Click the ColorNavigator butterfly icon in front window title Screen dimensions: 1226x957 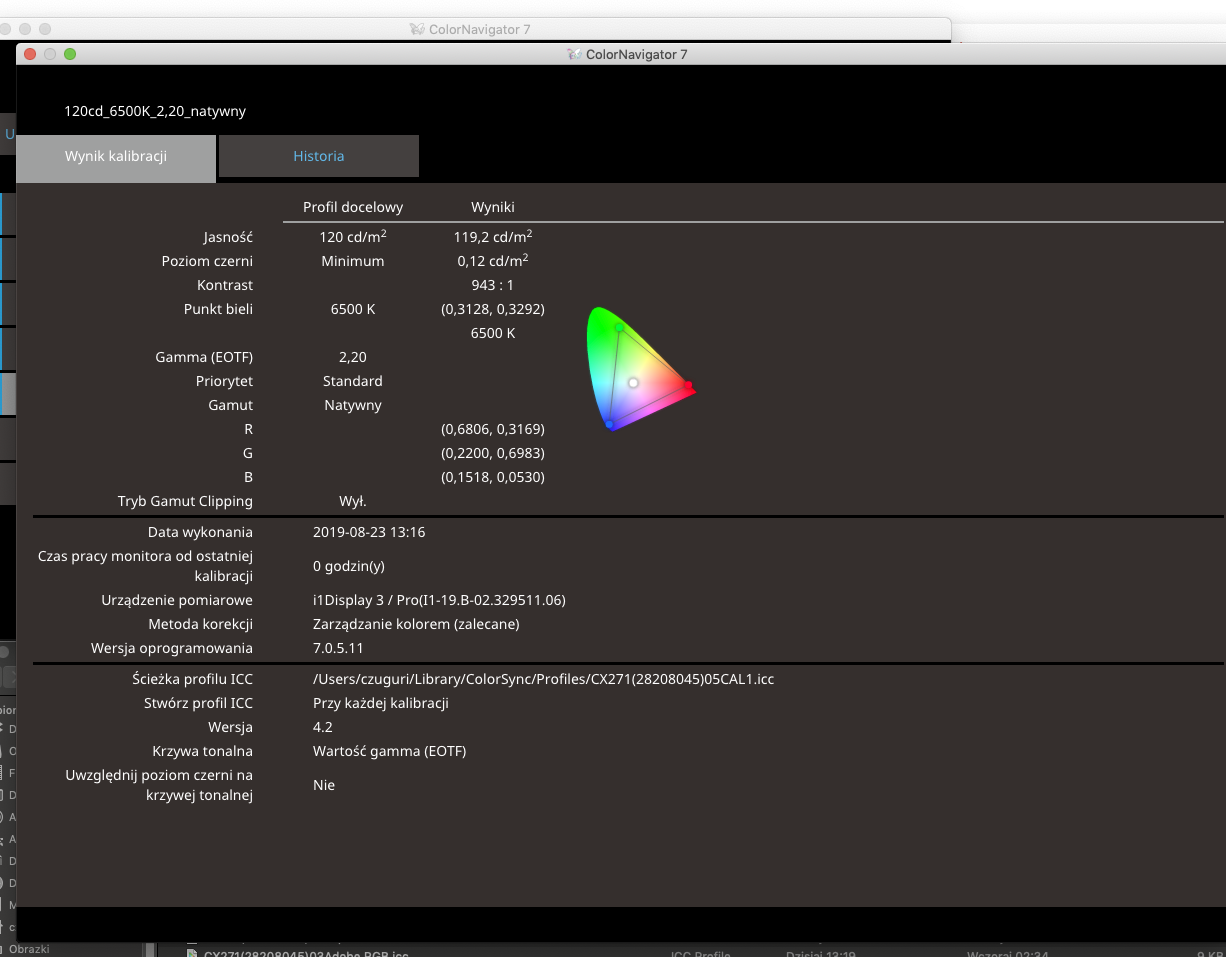[x=574, y=55]
